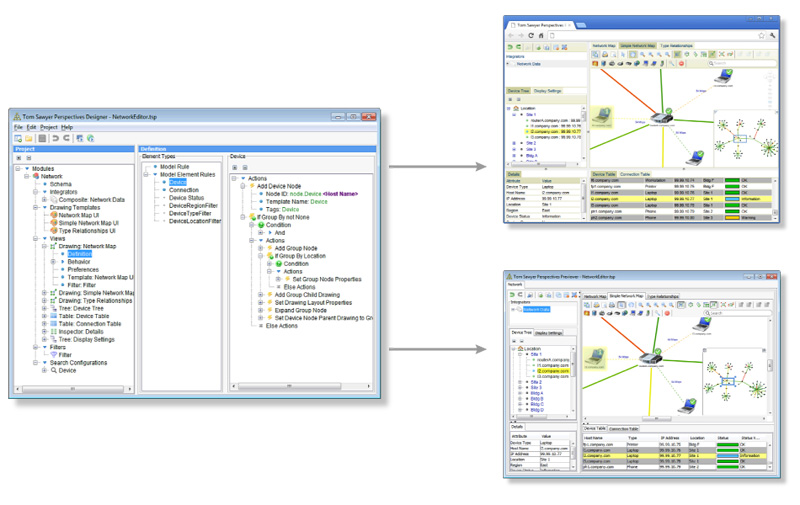800x505 pixels.
Task: Click Bldg D in Previewer Device Tree
Action: [537, 410]
